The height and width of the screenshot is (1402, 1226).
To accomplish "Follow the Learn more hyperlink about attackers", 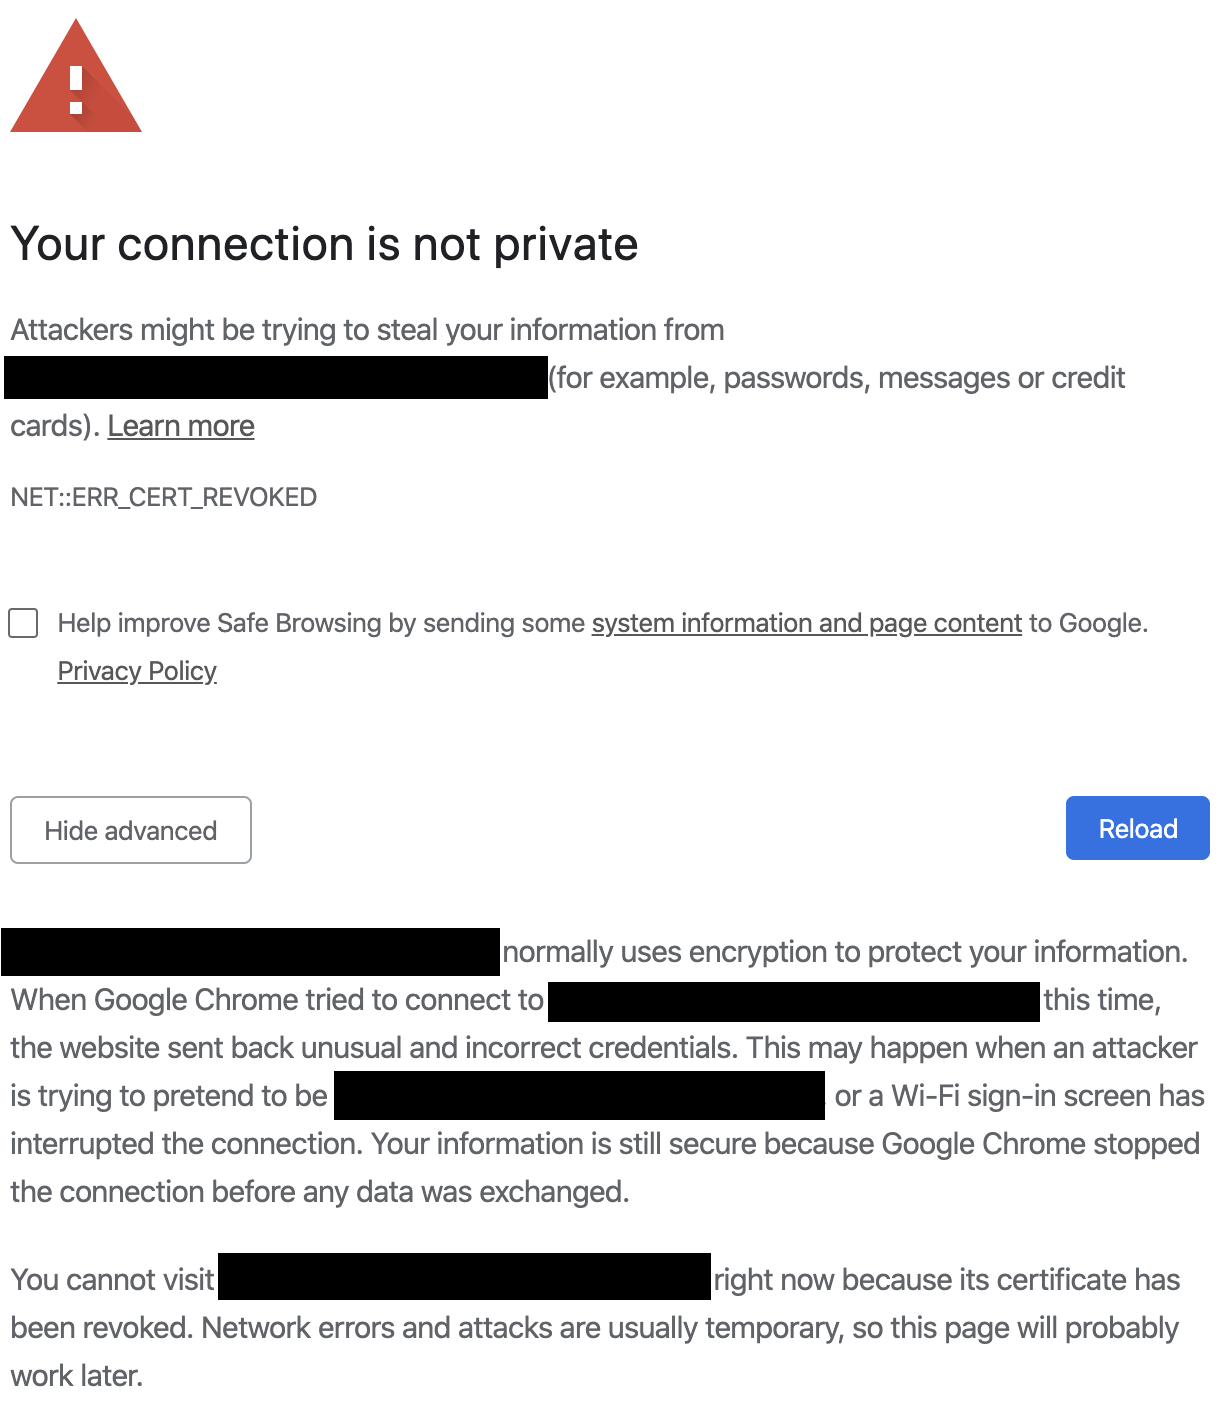I will pos(181,425).
